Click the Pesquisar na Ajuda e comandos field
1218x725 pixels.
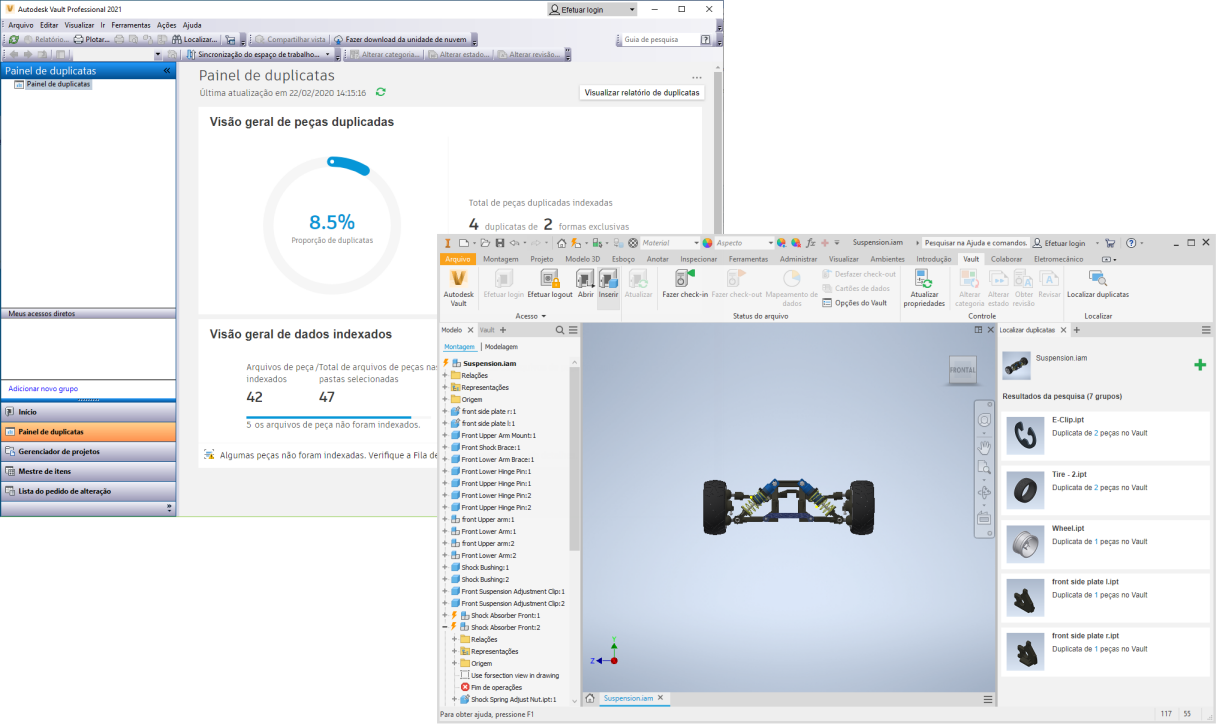point(974,243)
